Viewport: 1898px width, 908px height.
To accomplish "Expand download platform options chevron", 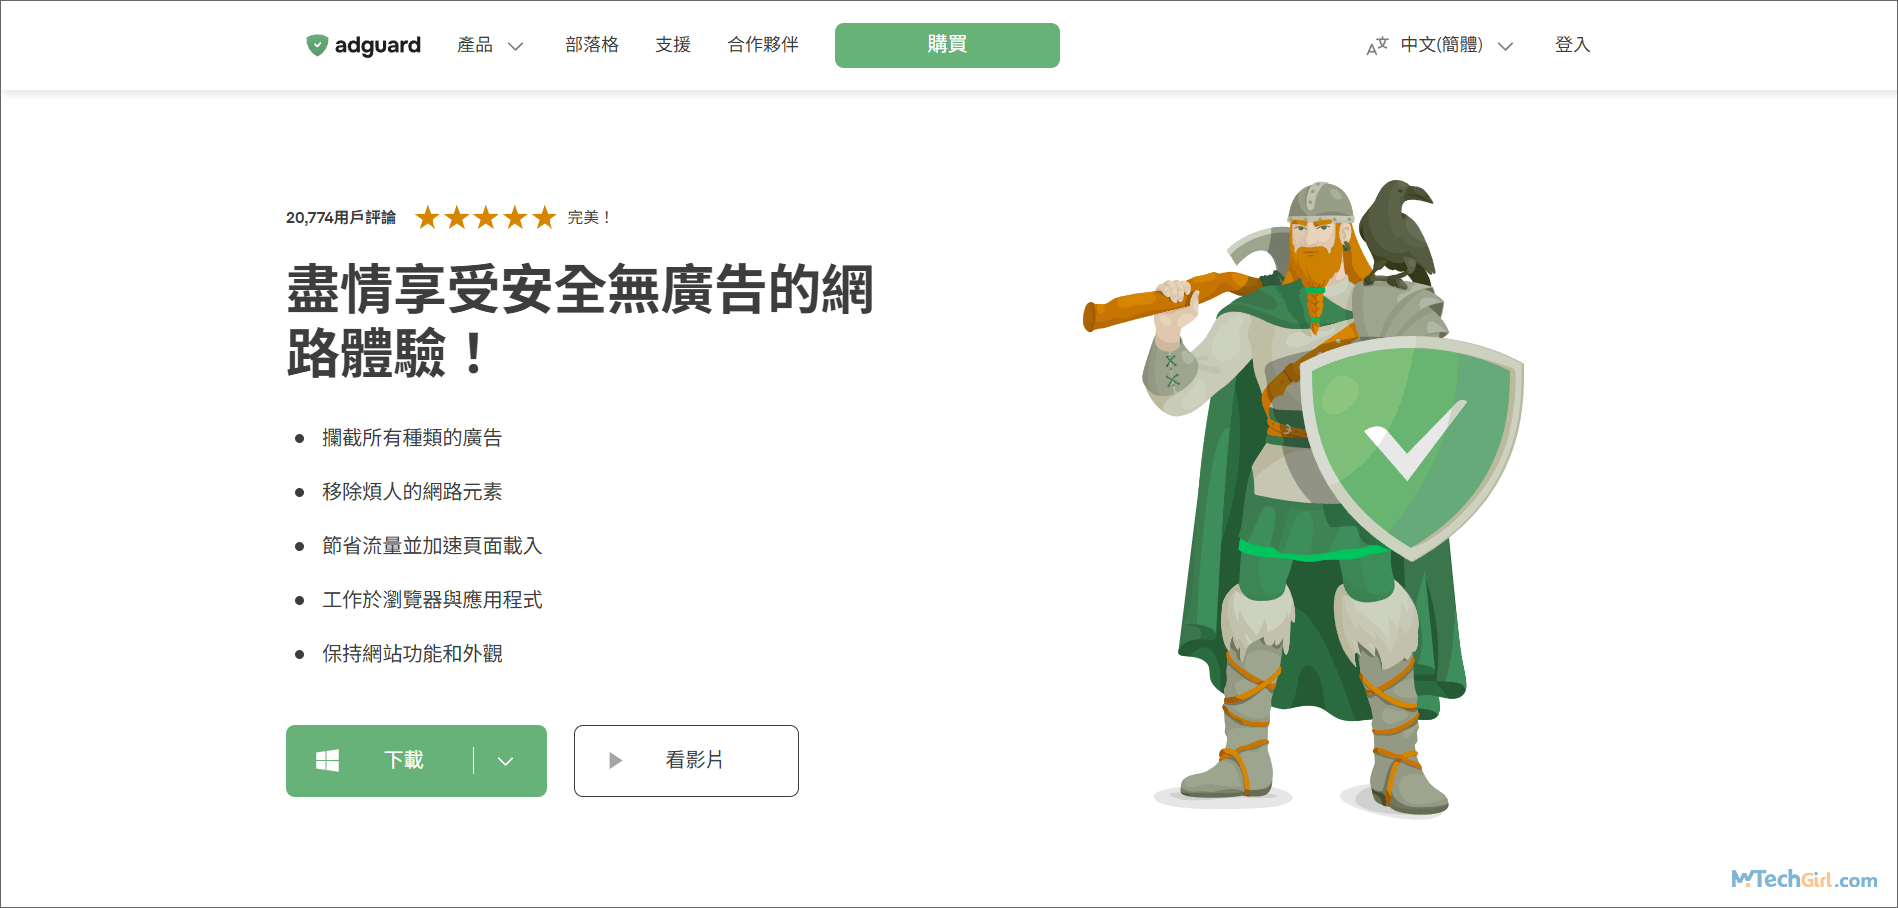I will [506, 761].
